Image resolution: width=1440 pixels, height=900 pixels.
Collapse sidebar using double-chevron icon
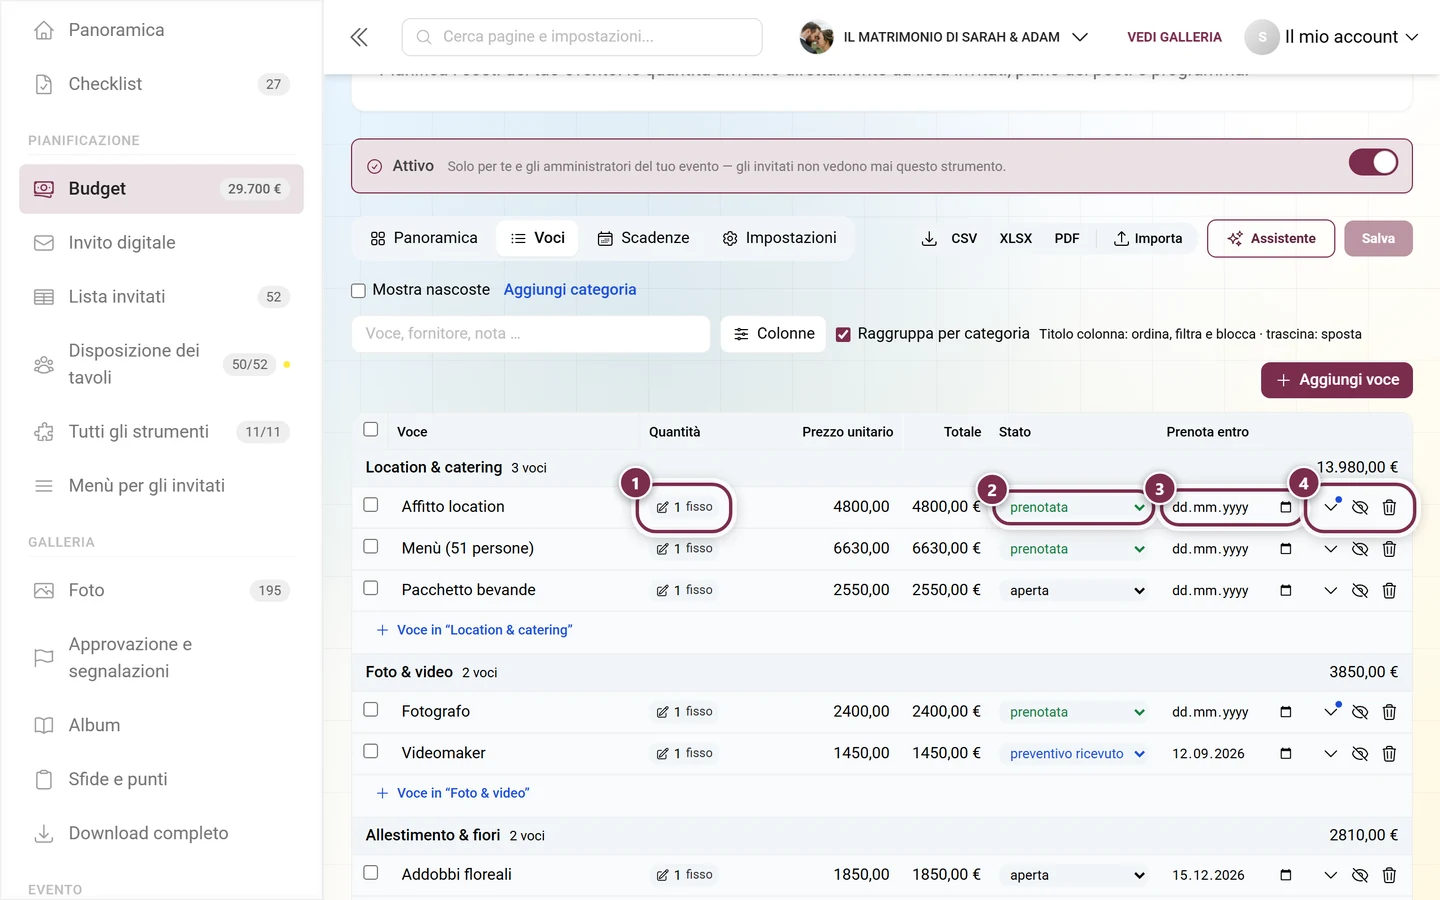359,37
